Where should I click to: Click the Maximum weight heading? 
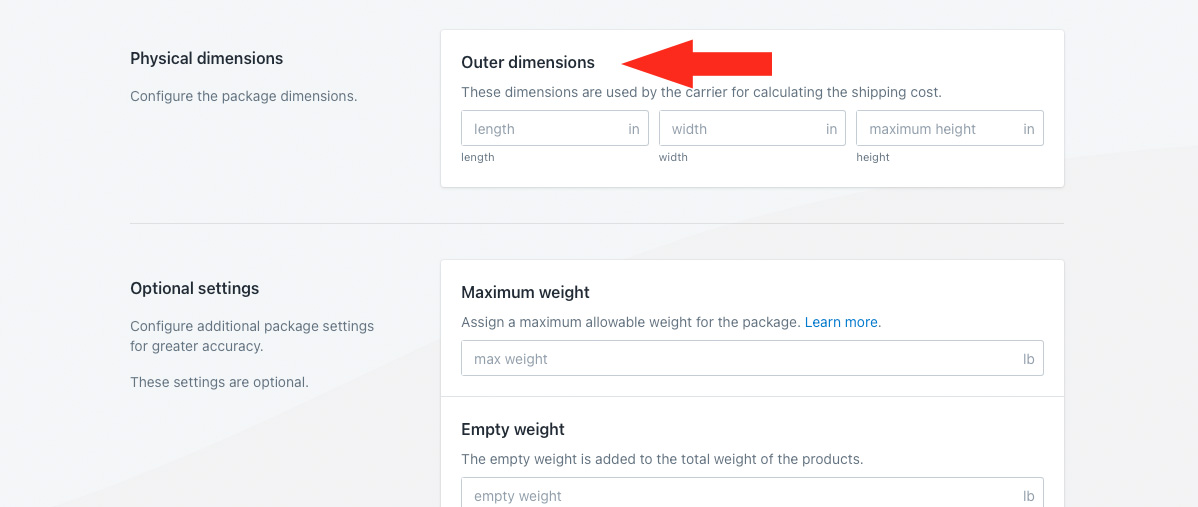pyautogui.click(x=525, y=292)
